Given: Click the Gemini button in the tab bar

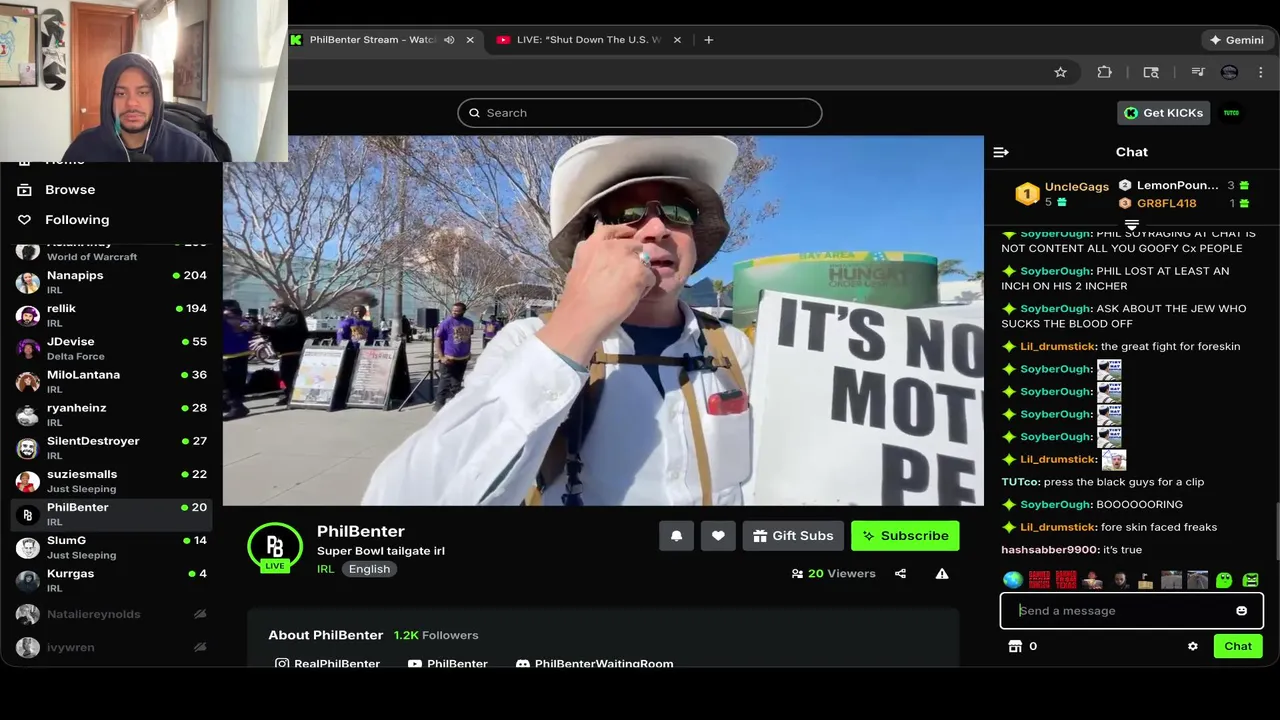Looking at the screenshot, I should [1237, 40].
